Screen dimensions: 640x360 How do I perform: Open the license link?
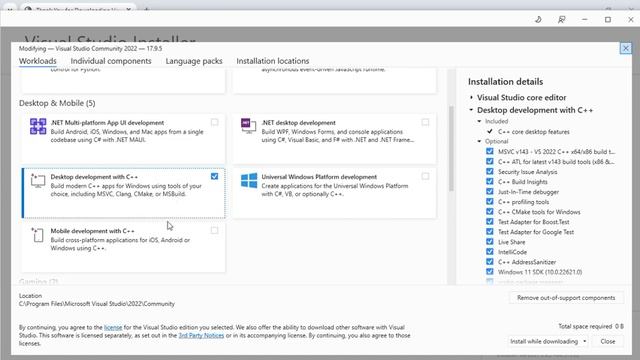coord(113,327)
